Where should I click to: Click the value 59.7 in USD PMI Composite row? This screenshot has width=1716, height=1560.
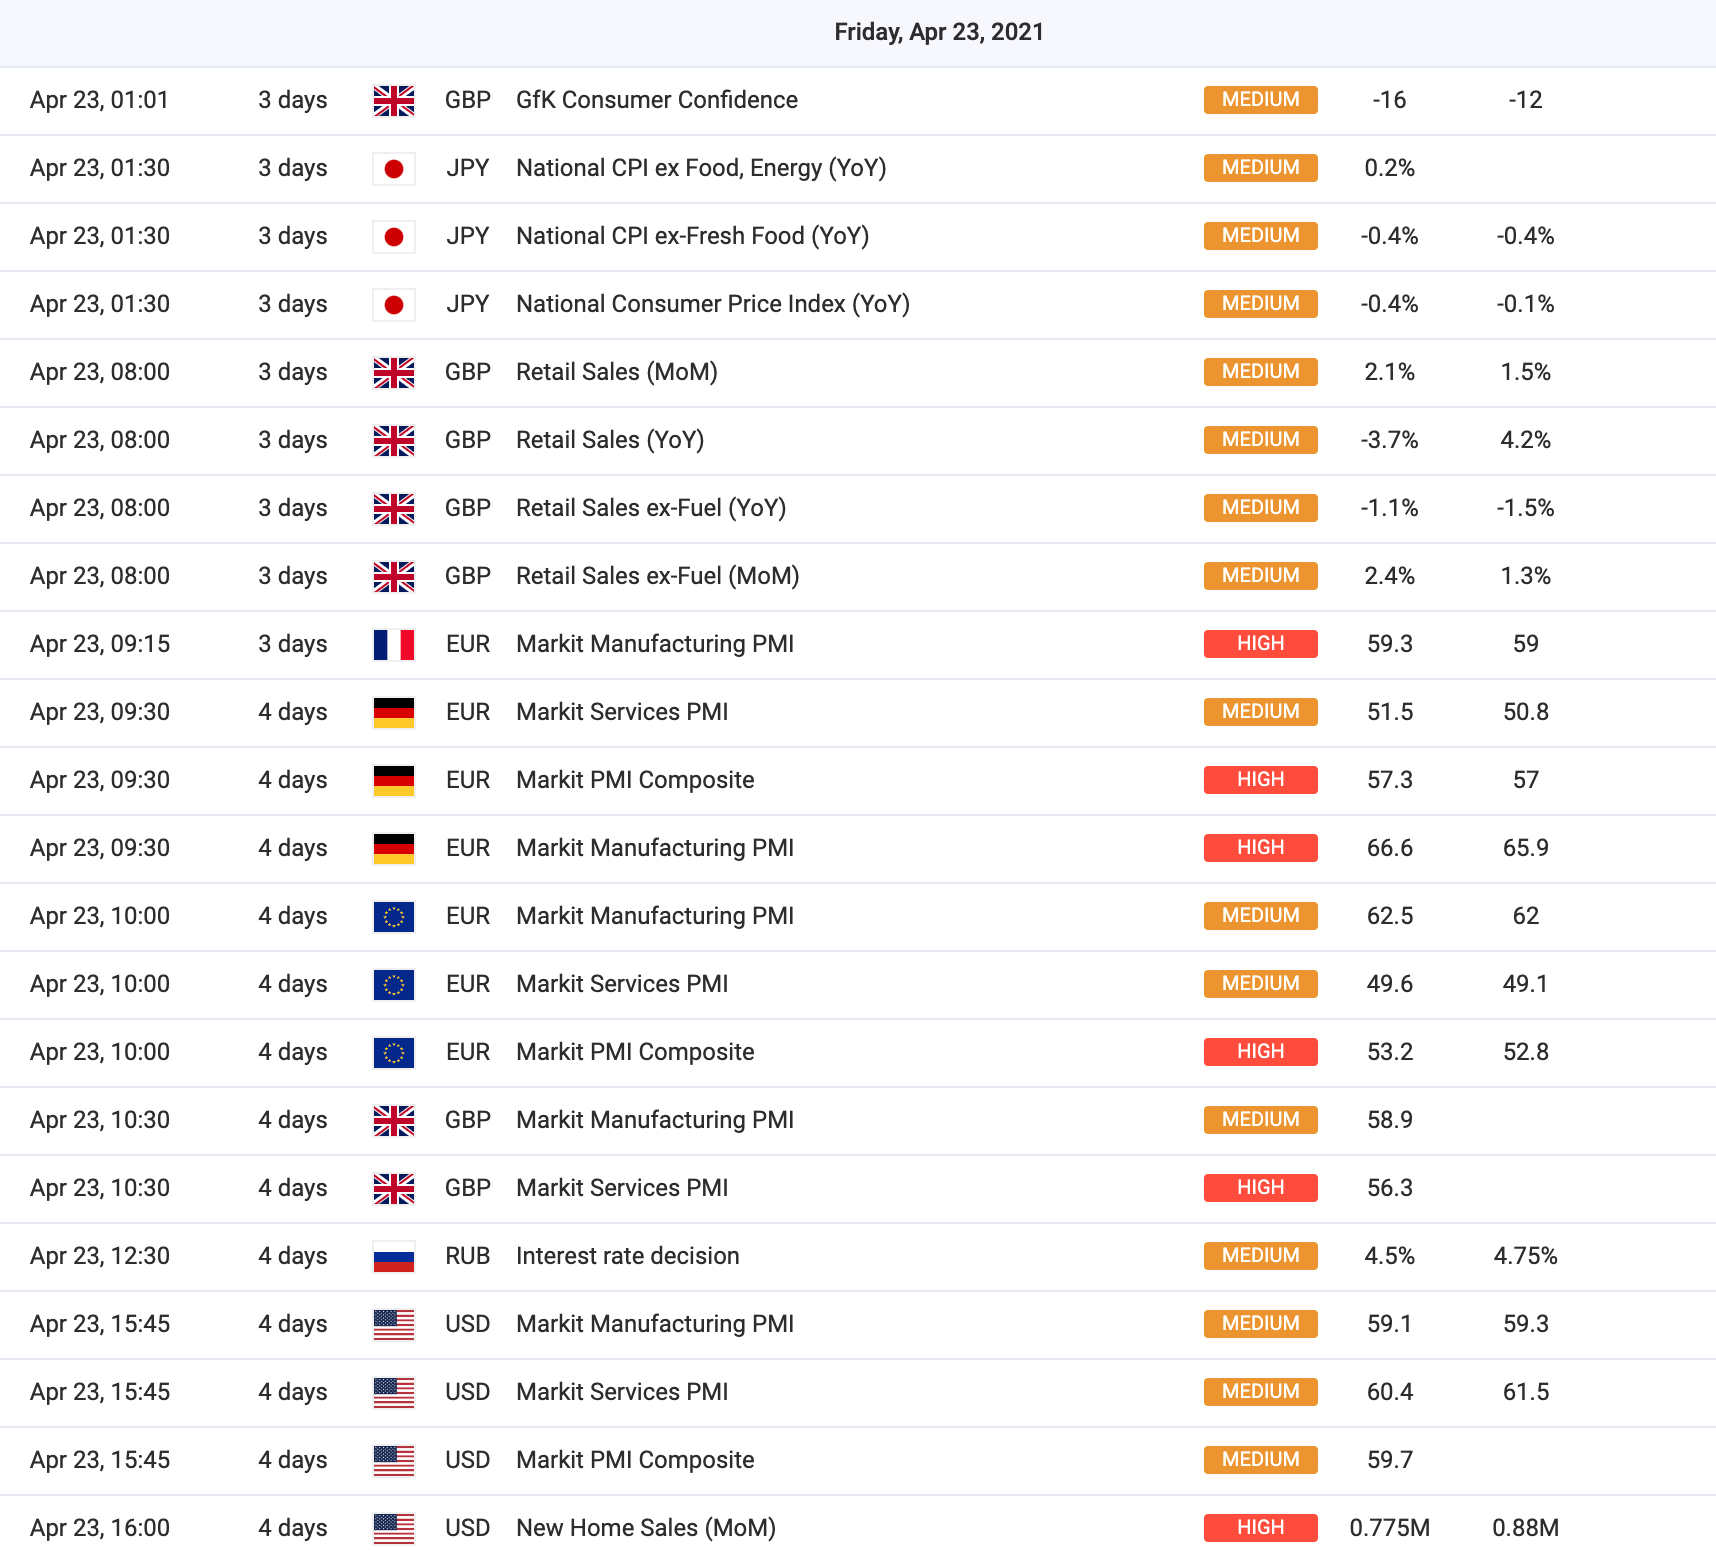(x=1389, y=1460)
